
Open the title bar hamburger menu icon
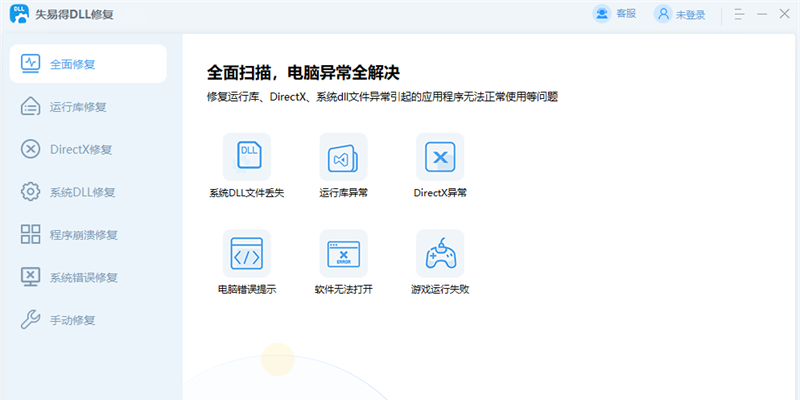coord(739,14)
